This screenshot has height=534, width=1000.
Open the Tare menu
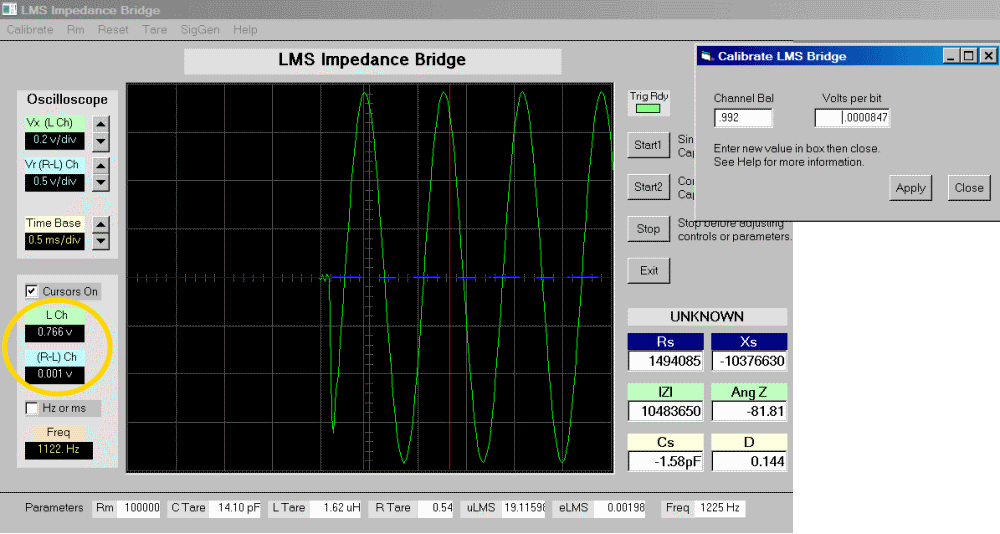click(154, 30)
